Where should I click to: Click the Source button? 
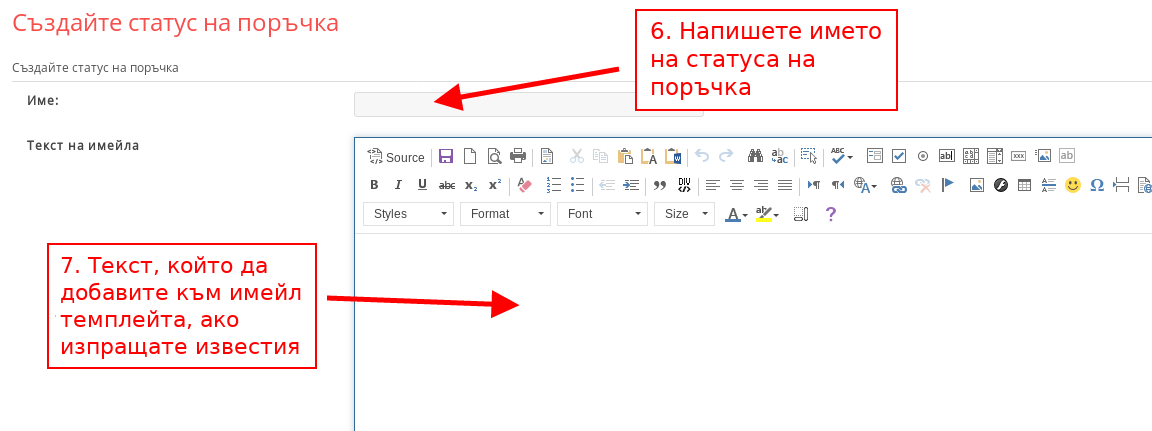(x=396, y=157)
